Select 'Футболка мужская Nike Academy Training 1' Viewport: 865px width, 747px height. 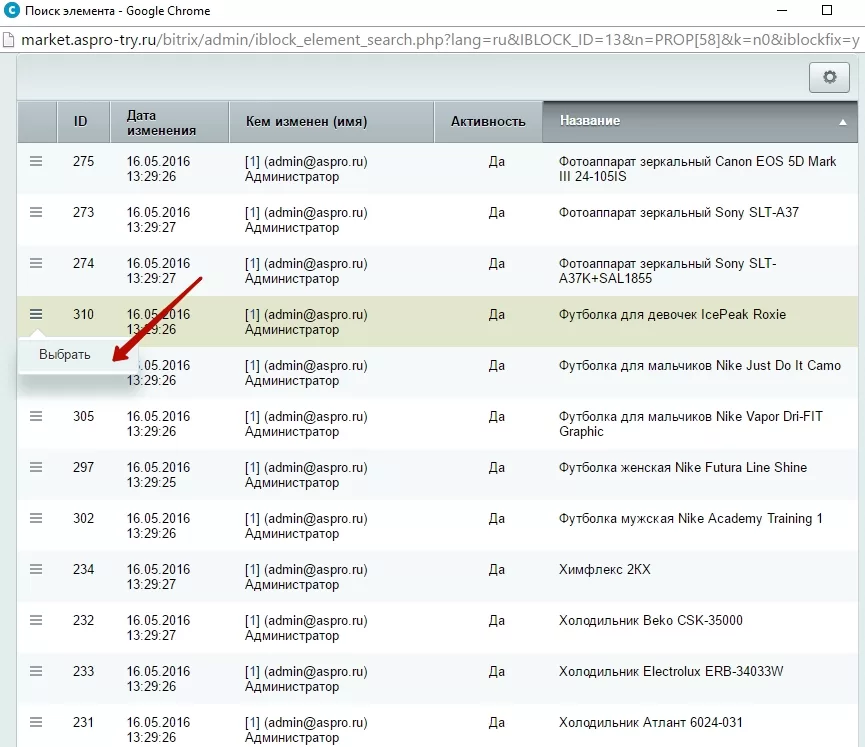pyautogui.click(x=691, y=519)
